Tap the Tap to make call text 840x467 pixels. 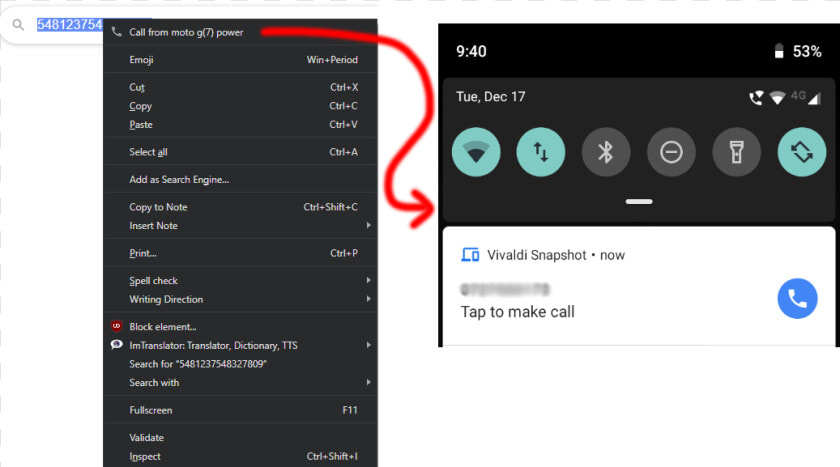pyautogui.click(x=518, y=312)
